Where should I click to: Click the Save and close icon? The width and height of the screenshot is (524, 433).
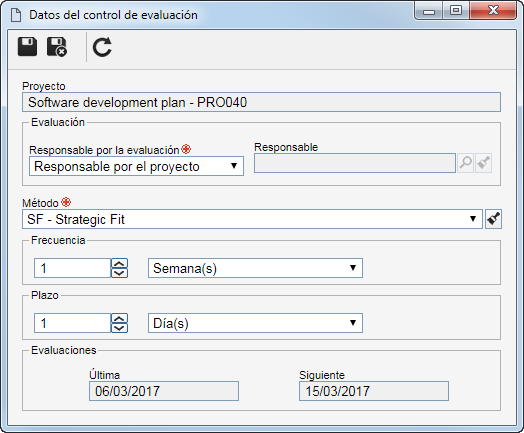click(x=56, y=47)
